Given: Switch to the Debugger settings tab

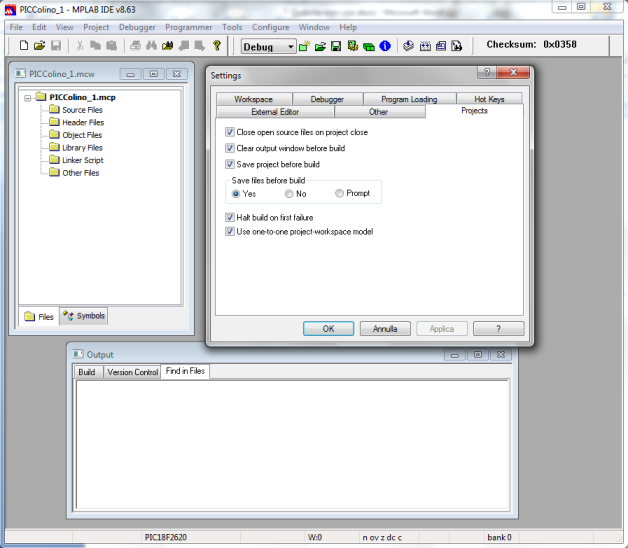Looking at the screenshot, I should pyautogui.click(x=327, y=99).
